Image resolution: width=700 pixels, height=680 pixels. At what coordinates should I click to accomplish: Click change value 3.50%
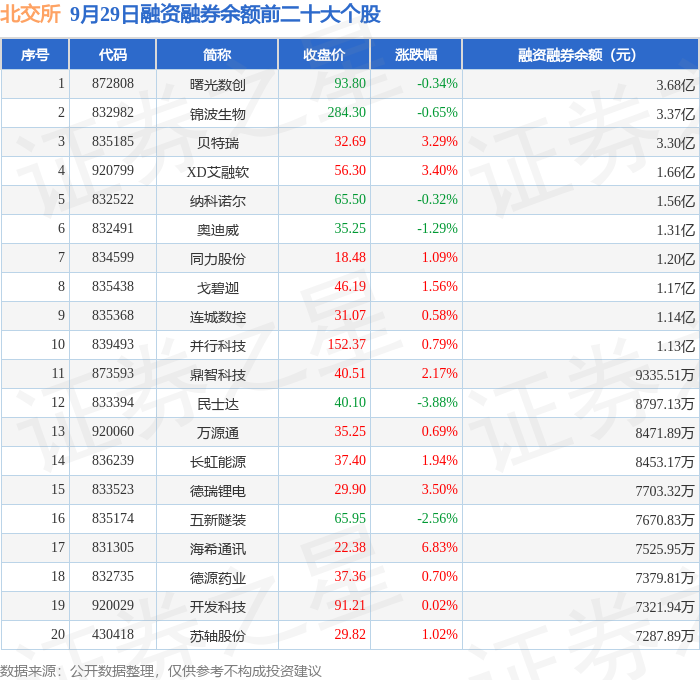click(x=440, y=490)
